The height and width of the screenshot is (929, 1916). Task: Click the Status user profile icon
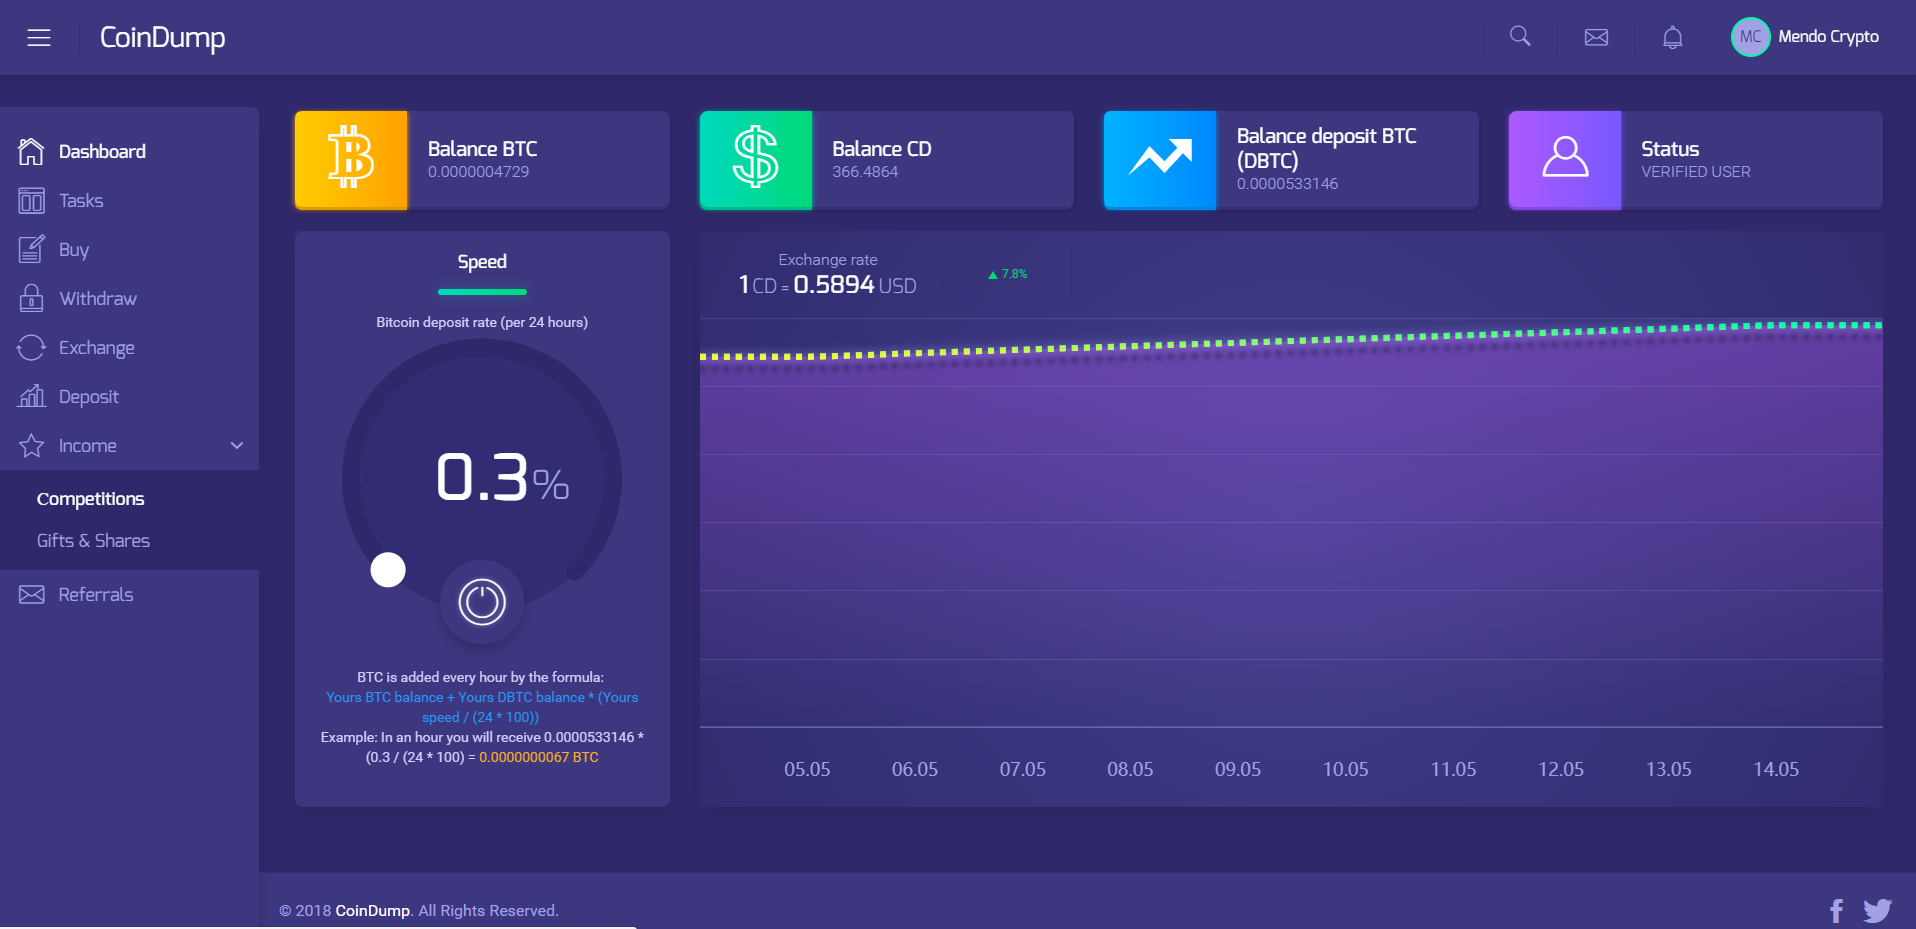pos(1565,160)
